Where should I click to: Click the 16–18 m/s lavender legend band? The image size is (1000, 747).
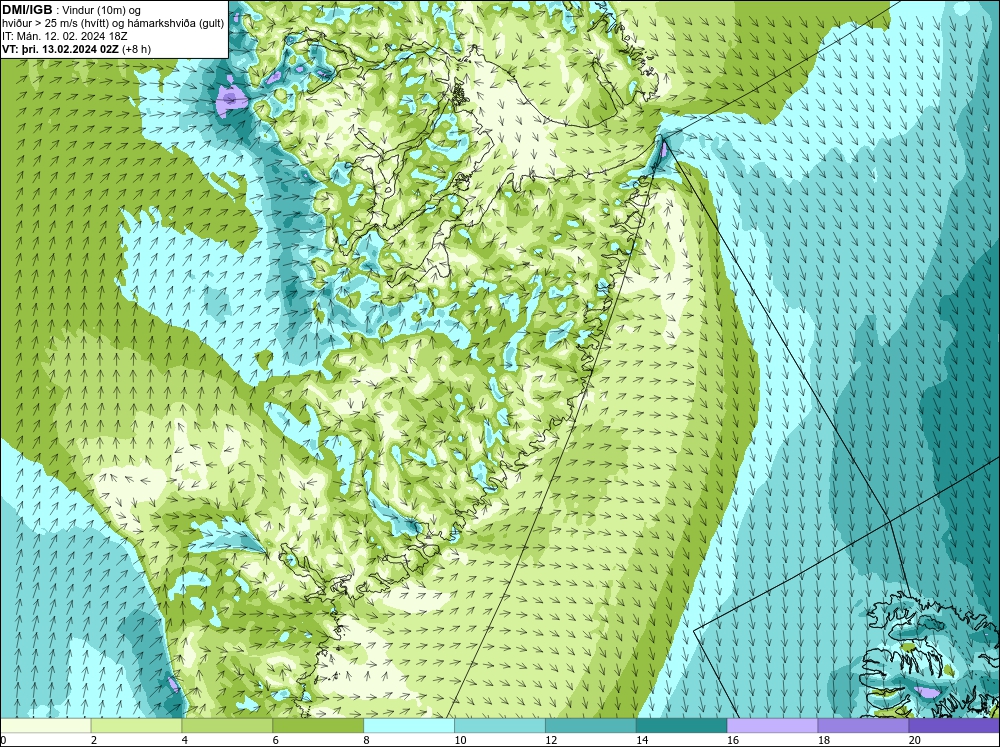[x=772, y=725]
